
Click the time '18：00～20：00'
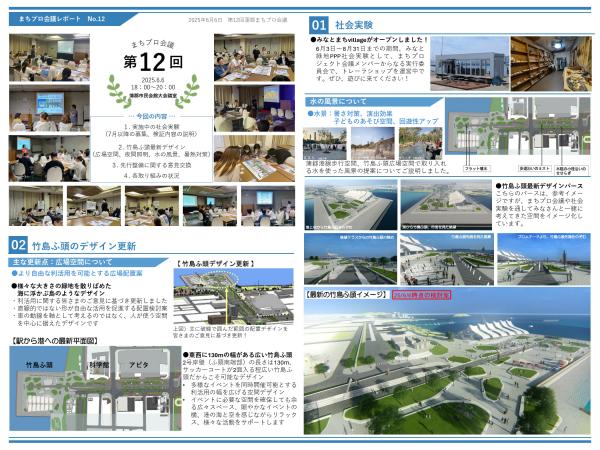tap(153, 88)
